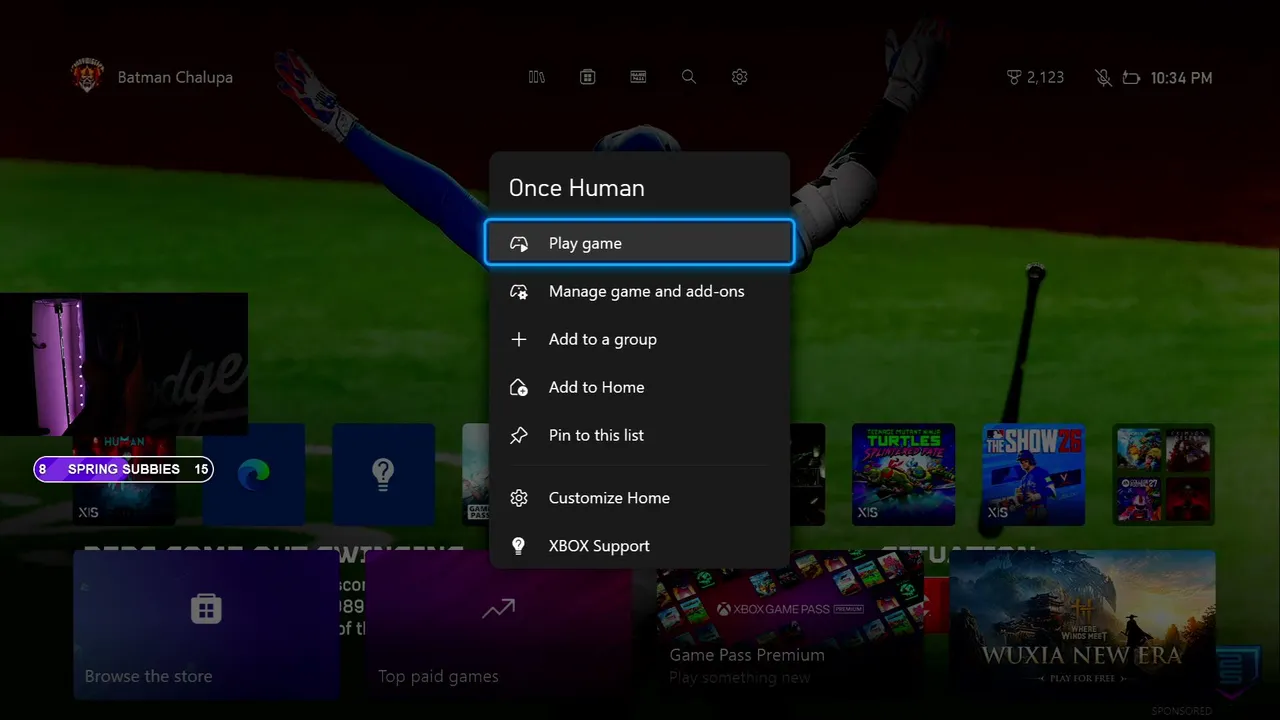Open the Game Pass Premium card
This screenshot has height=720, width=1280.
[790, 624]
